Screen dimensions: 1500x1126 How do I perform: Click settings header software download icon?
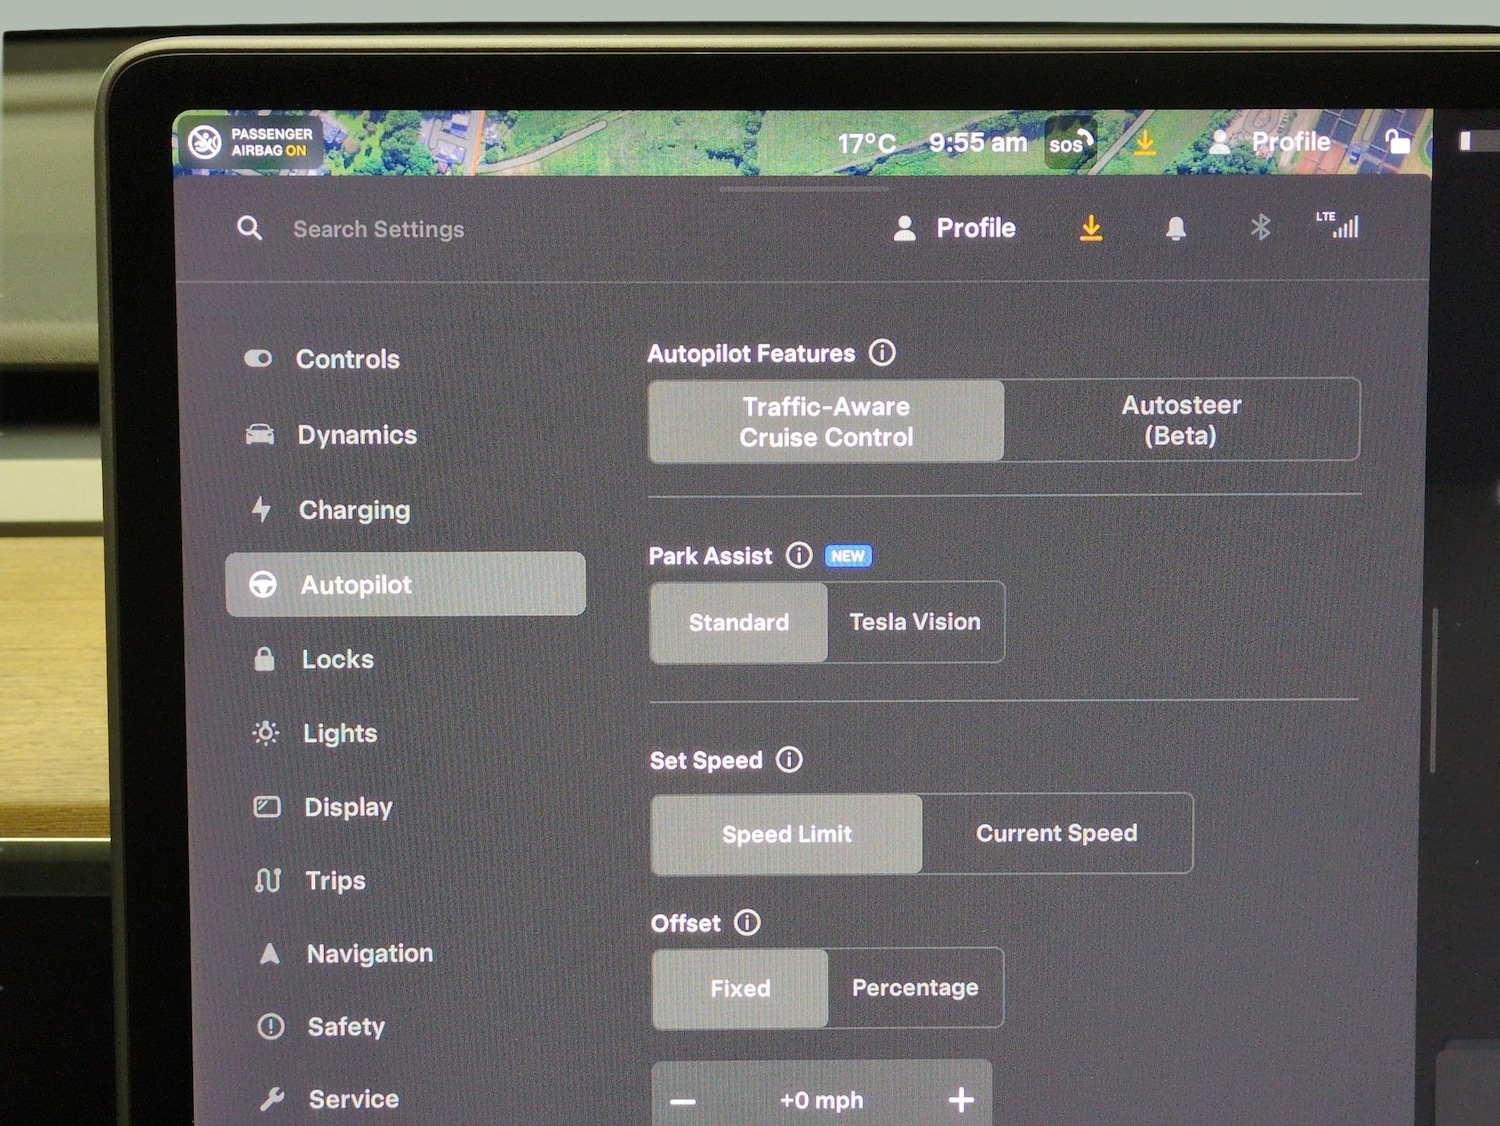[x=1091, y=228]
